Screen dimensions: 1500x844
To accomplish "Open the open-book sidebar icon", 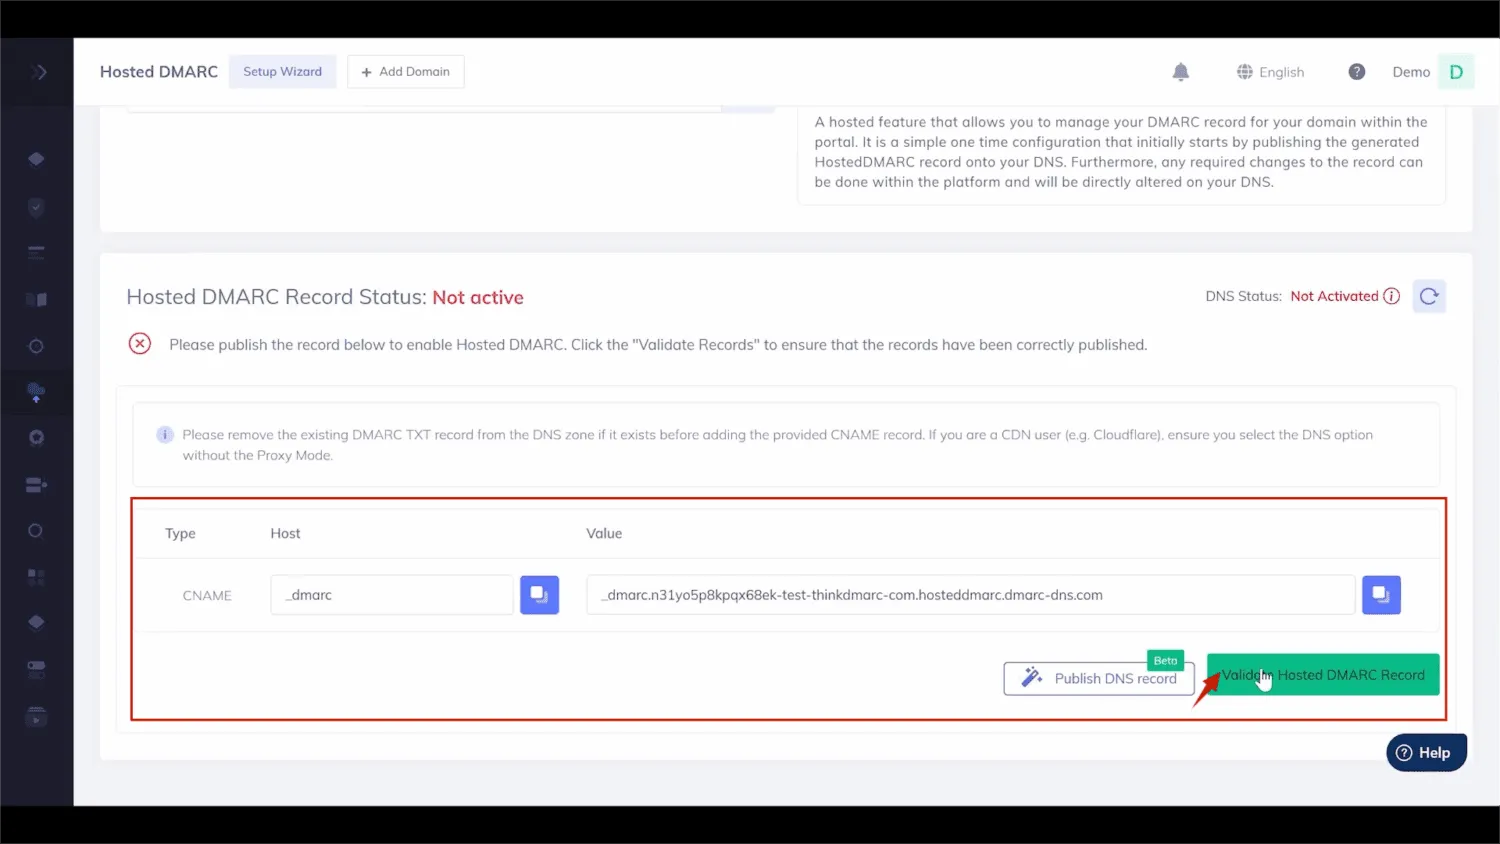I will [x=36, y=299].
